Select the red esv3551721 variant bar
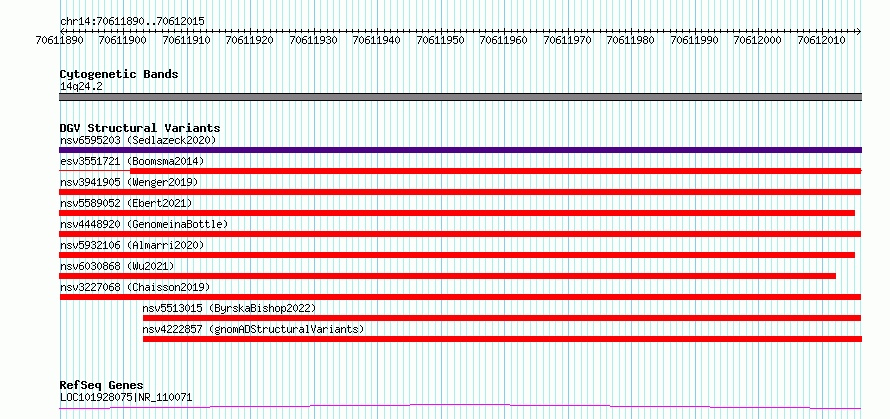This screenshot has height=419, width=890. point(496,171)
